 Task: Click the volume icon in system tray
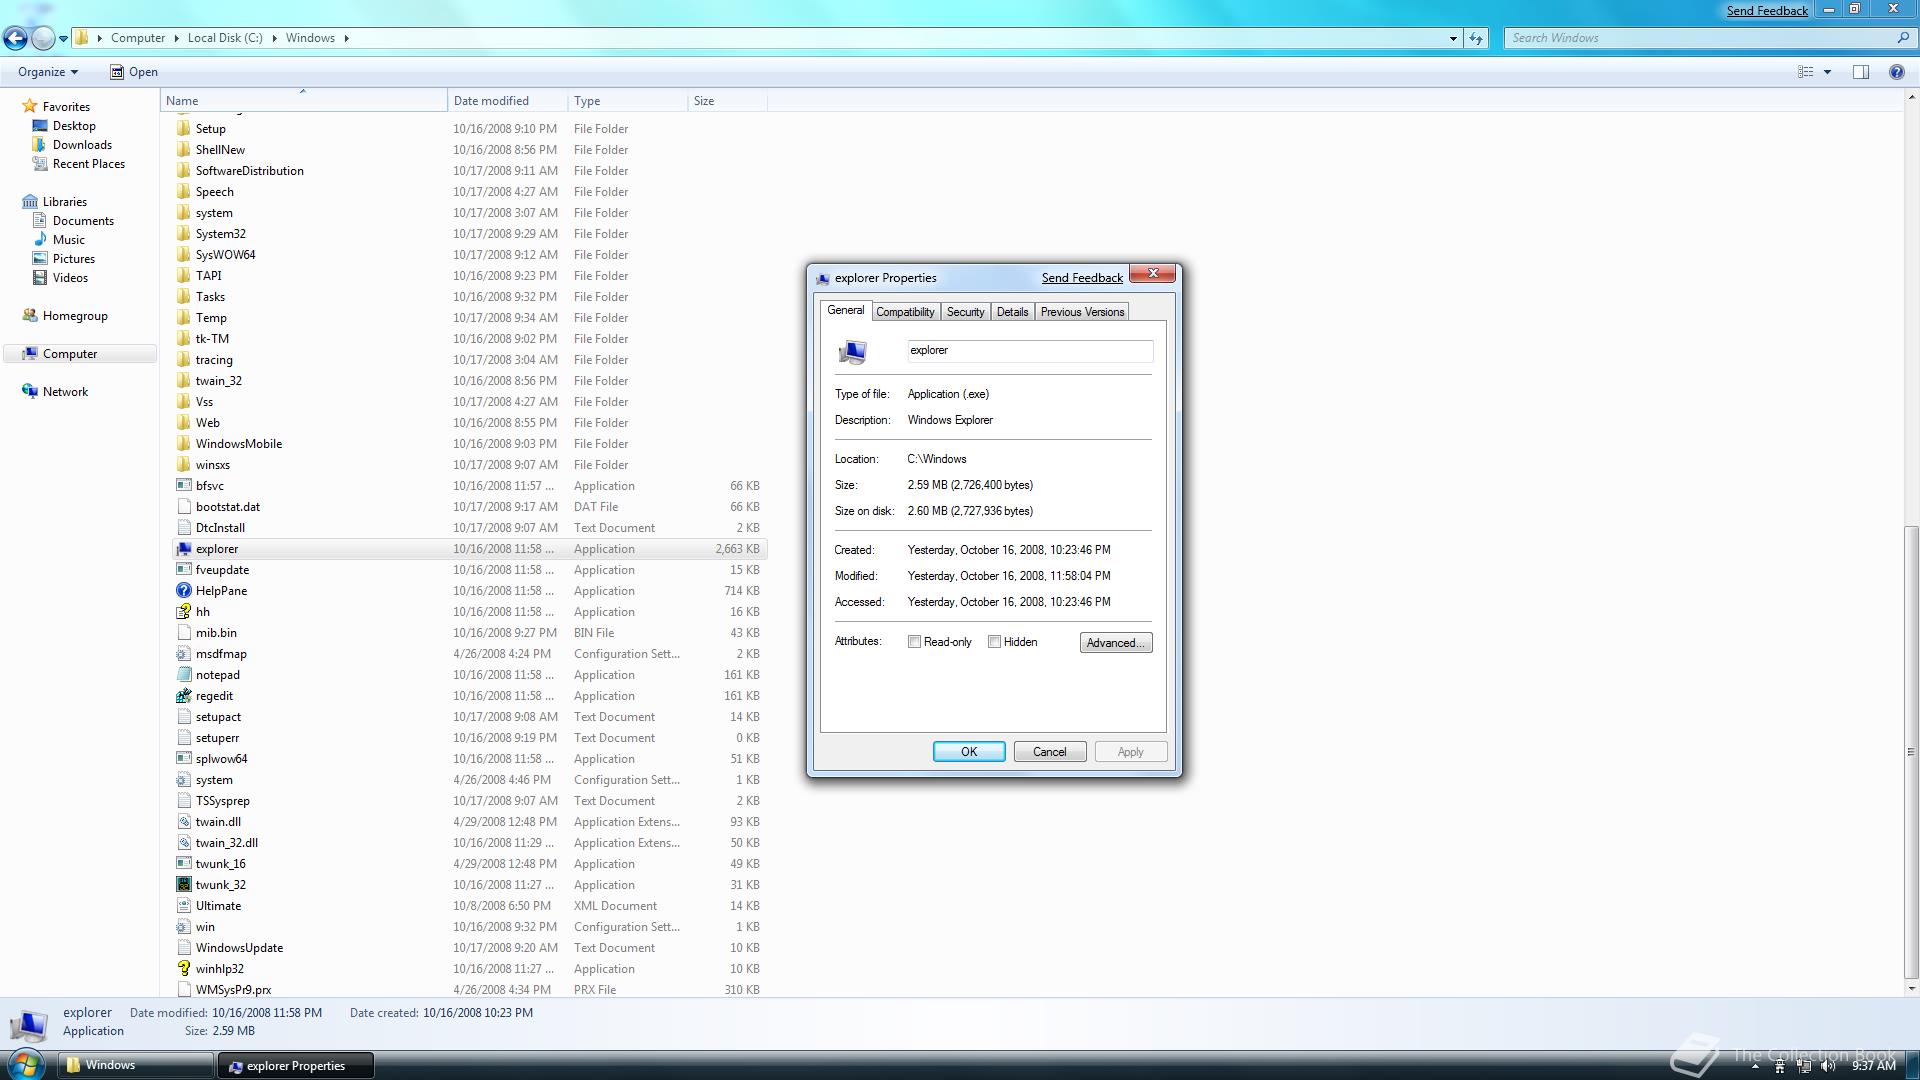(x=1829, y=1066)
